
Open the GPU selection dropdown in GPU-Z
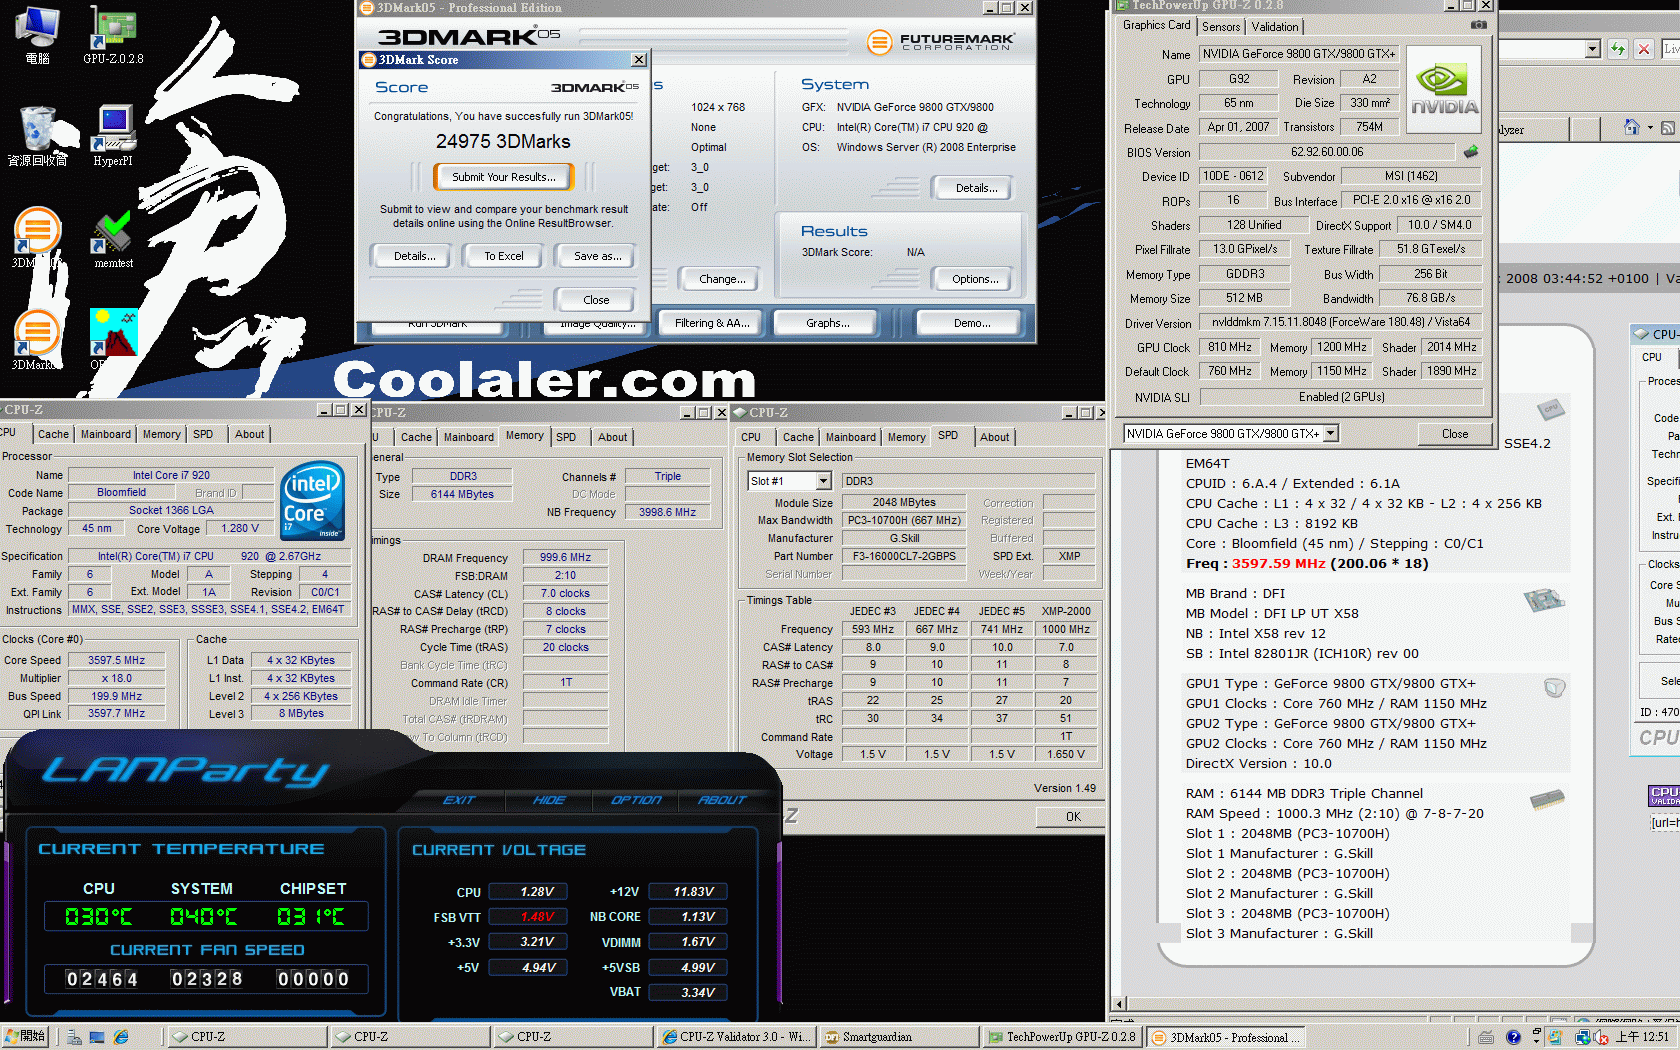pos(1331,433)
